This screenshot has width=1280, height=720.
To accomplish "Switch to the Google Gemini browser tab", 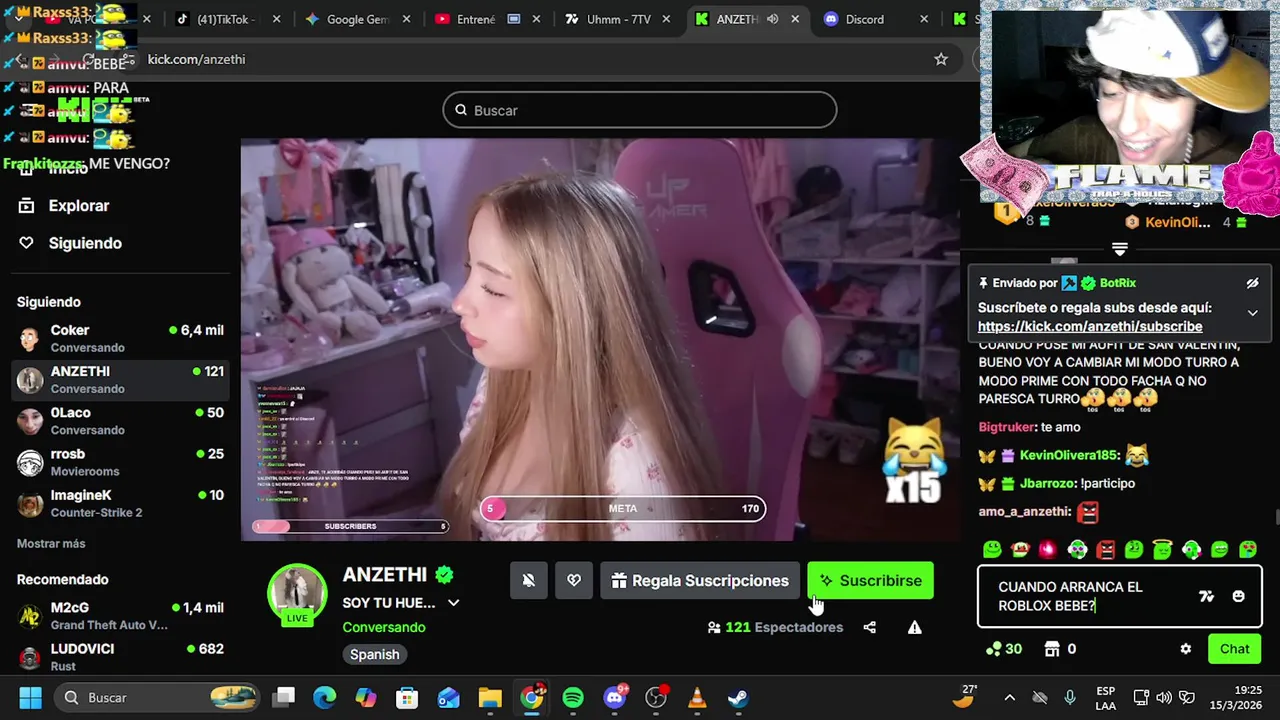I will [358, 19].
